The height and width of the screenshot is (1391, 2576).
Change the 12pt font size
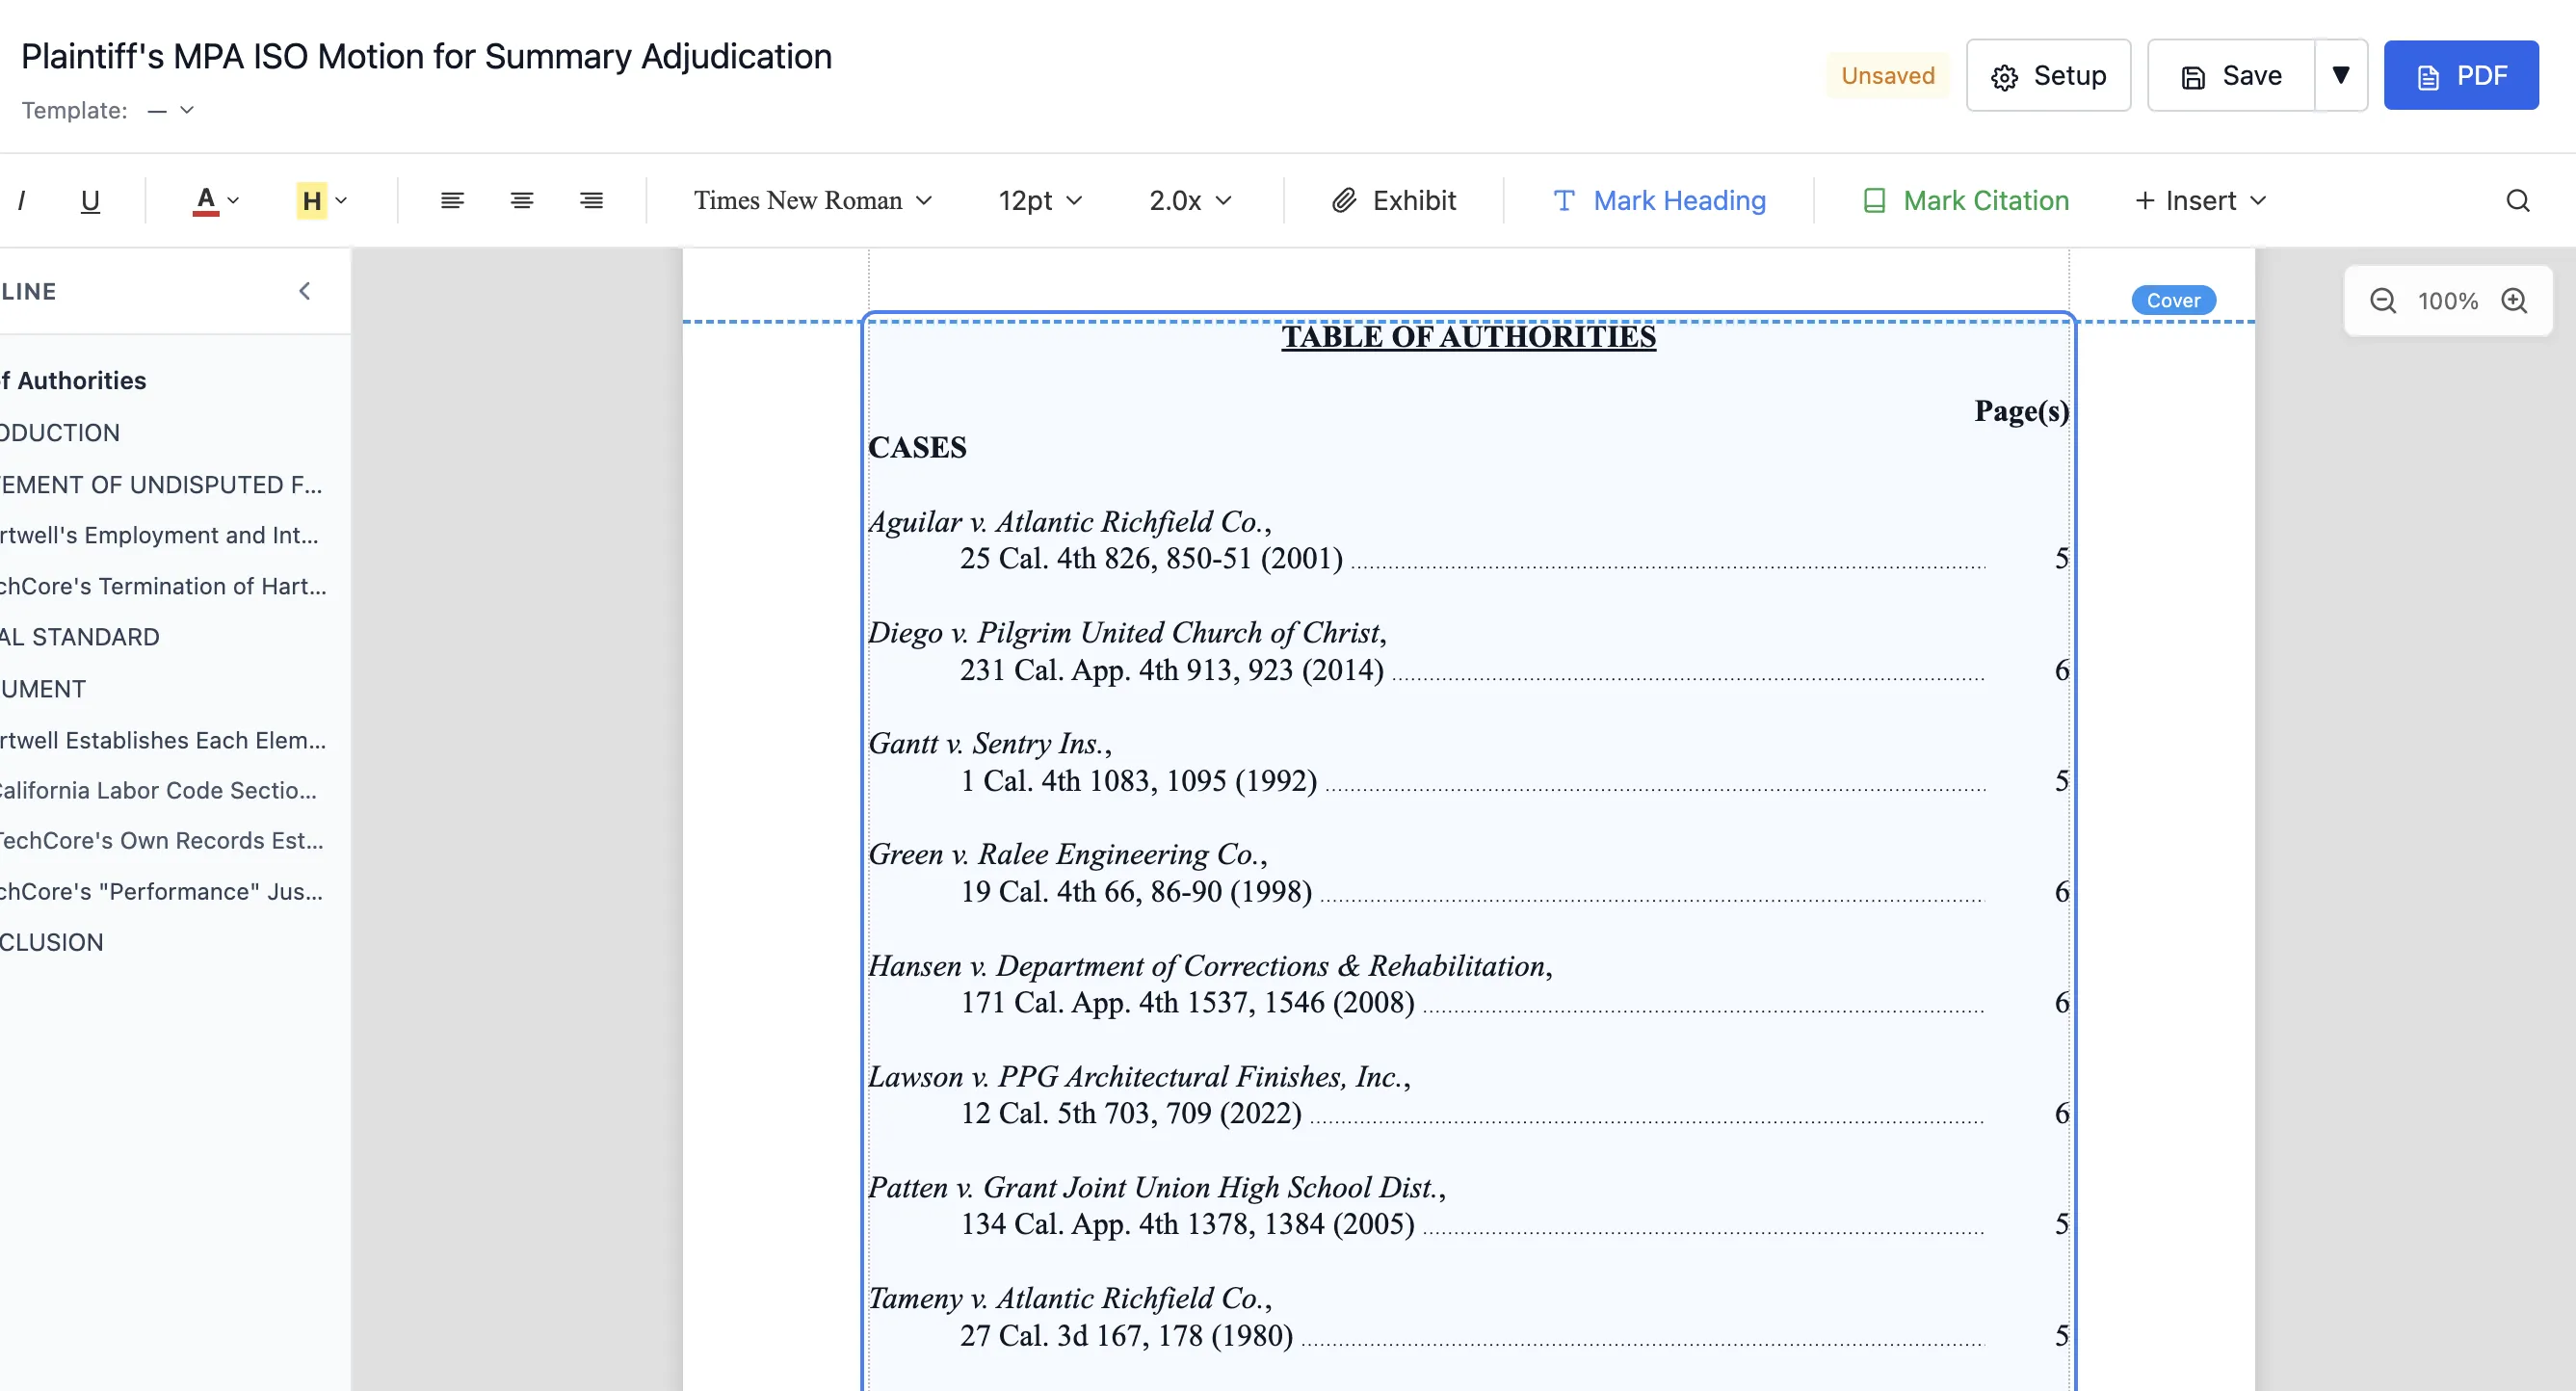click(x=1040, y=201)
